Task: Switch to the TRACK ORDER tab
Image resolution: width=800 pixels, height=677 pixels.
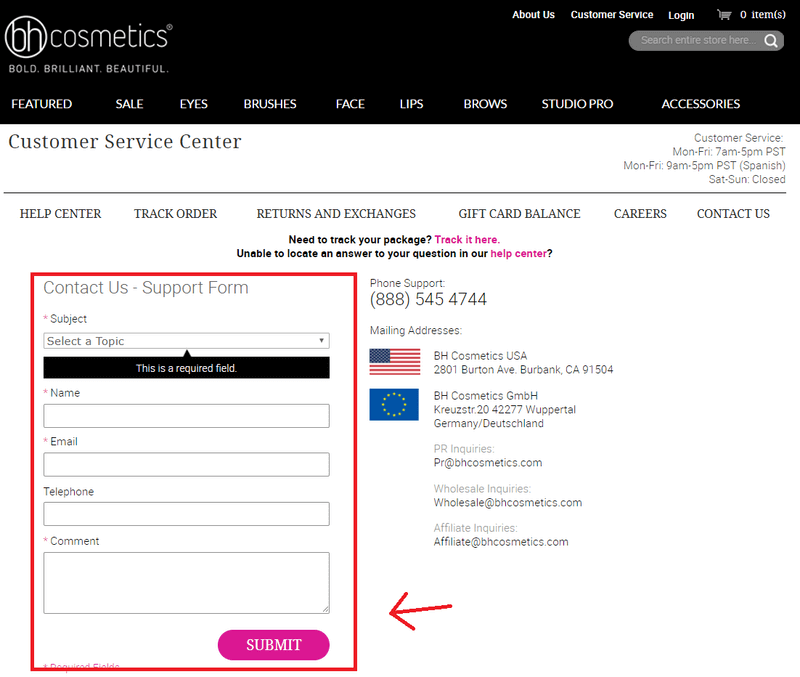Action: 176,214
